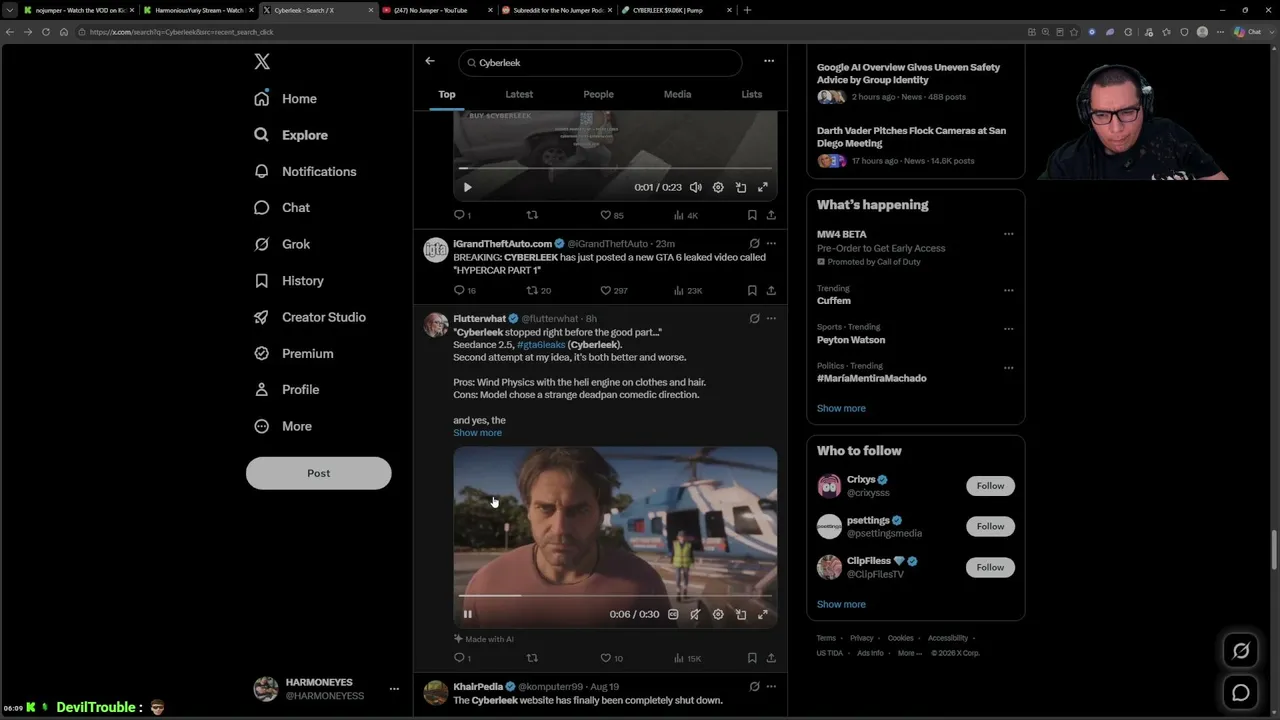
Task: Open settings gear on the 0:30 video
Action: pyautogui.click(x=718, y=614)
